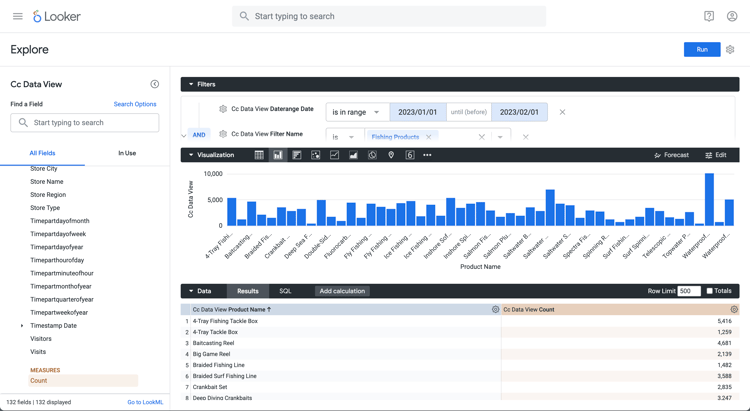This screenshot has width=750, height=411.
Task: Pick the area chart visualization
Action: [353, 155]
